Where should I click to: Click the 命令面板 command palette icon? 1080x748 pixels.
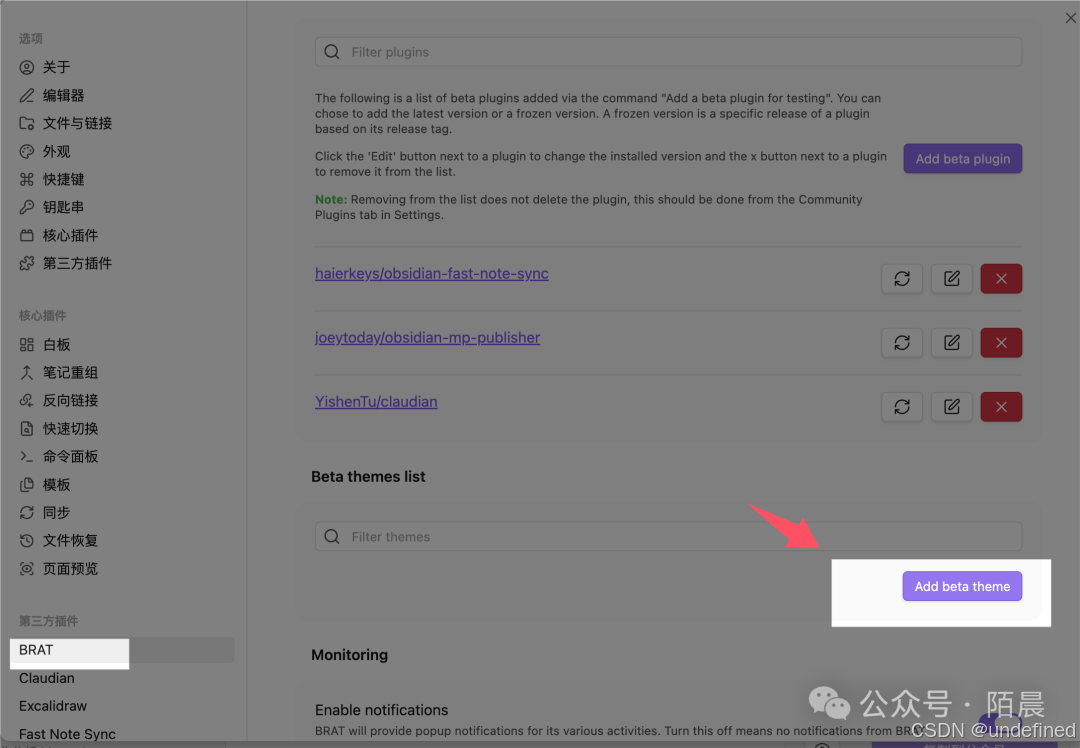pos(27,457)
